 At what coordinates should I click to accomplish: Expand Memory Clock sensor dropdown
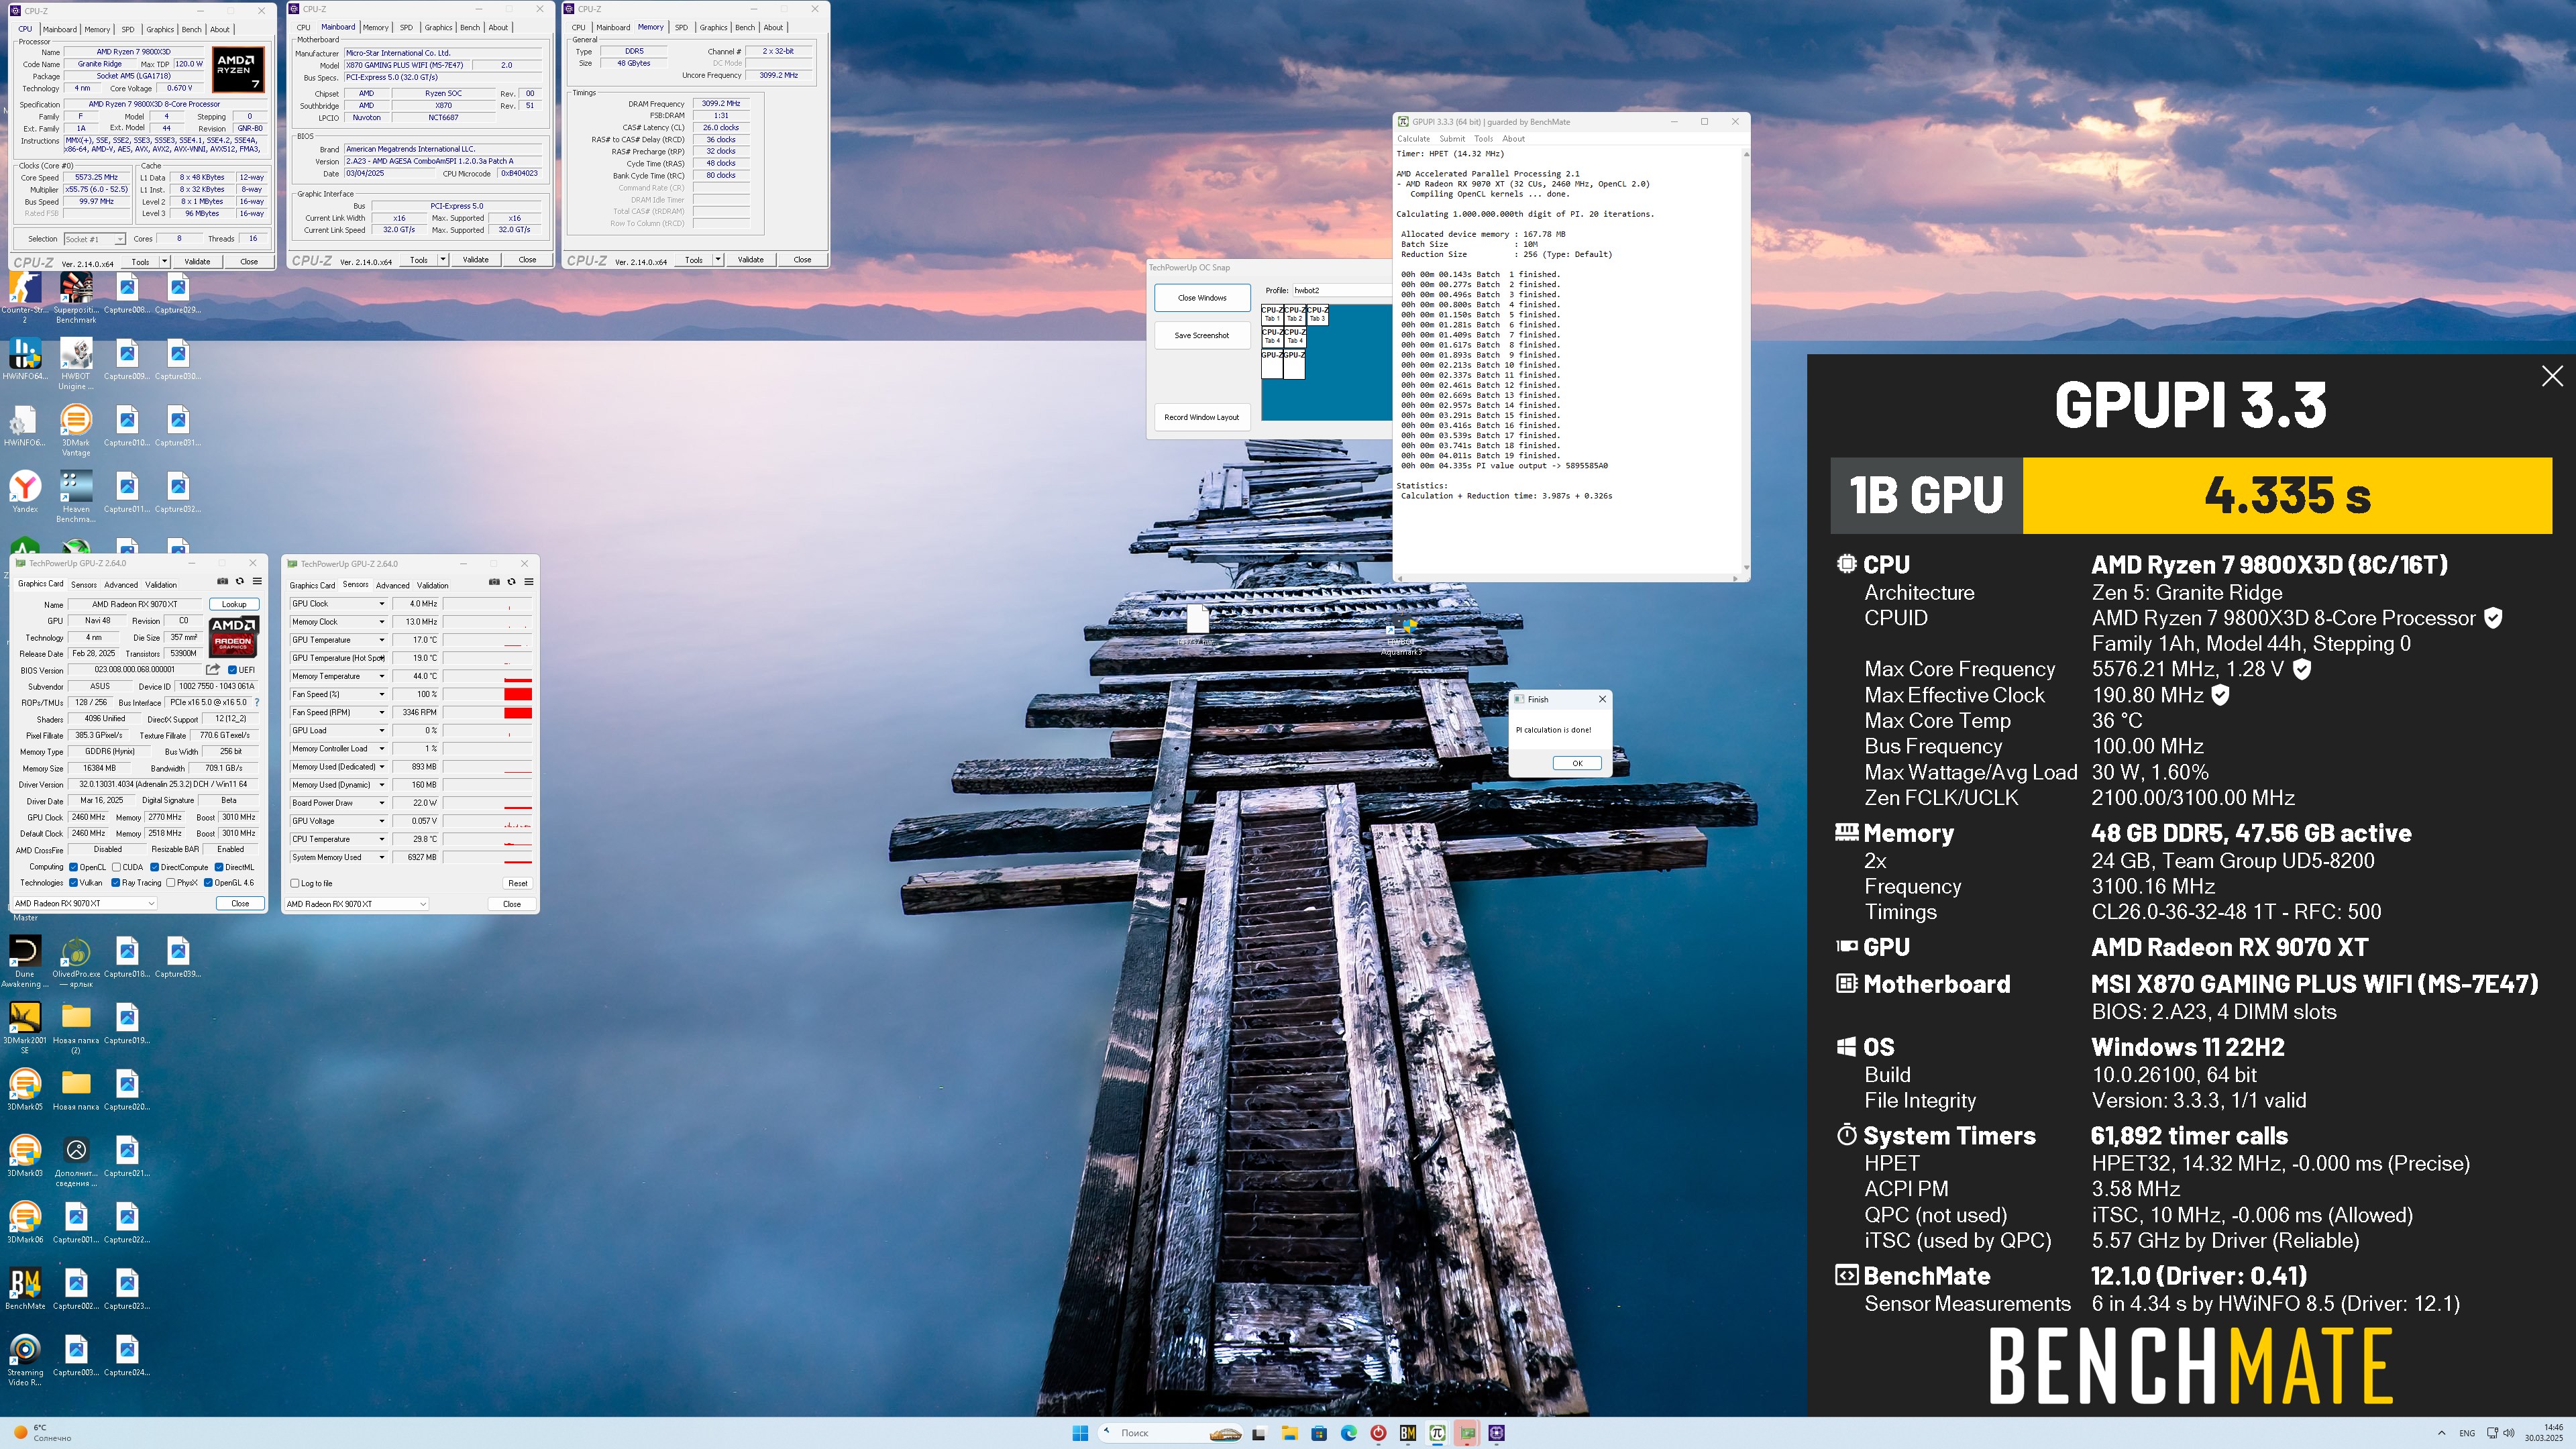coord(381,622)
